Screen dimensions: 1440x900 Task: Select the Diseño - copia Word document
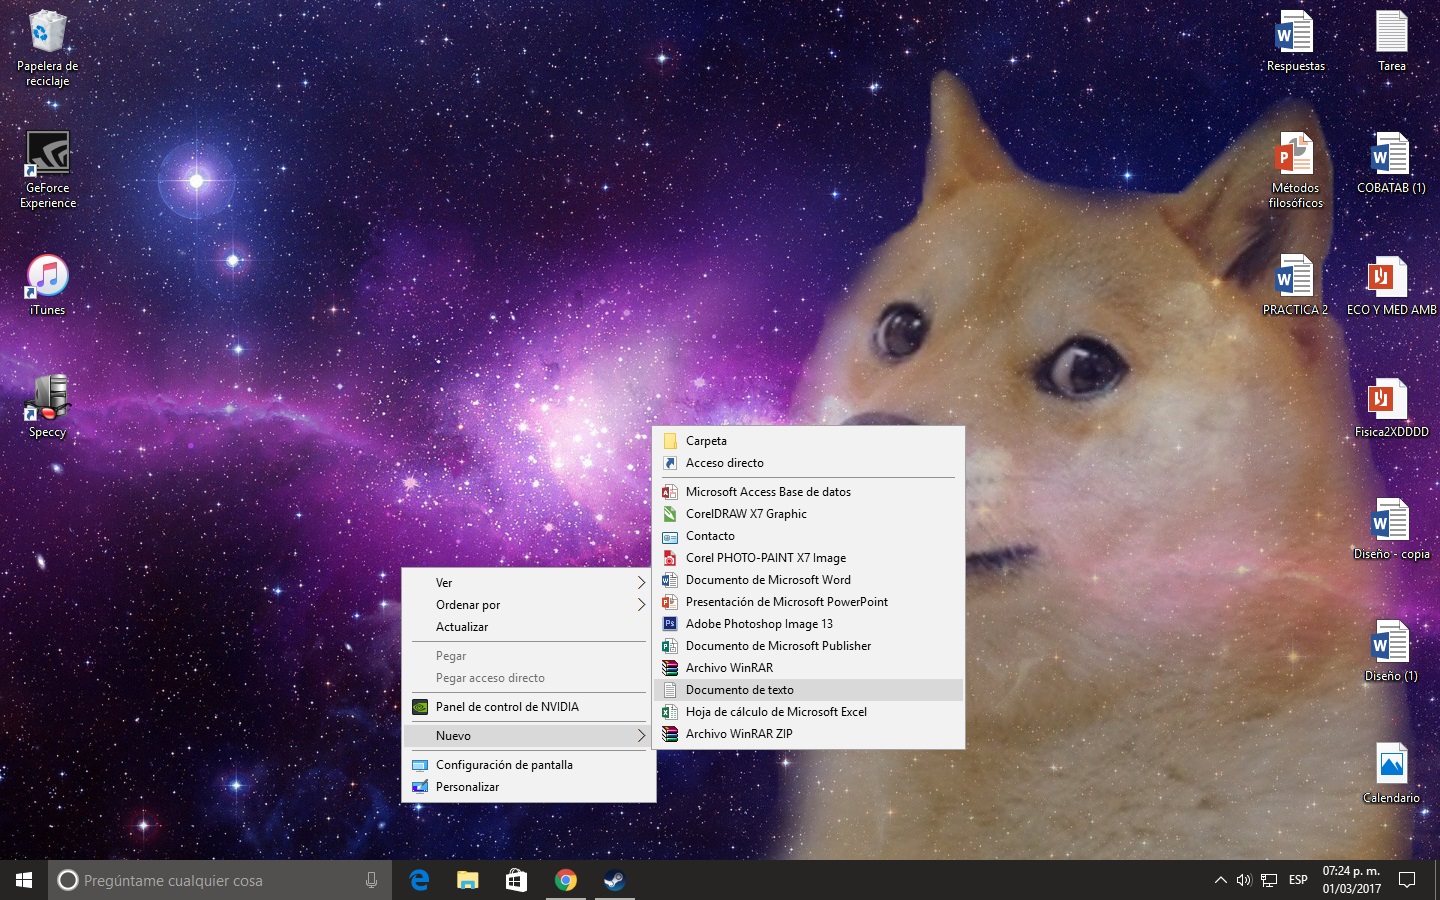[1391, 530]
